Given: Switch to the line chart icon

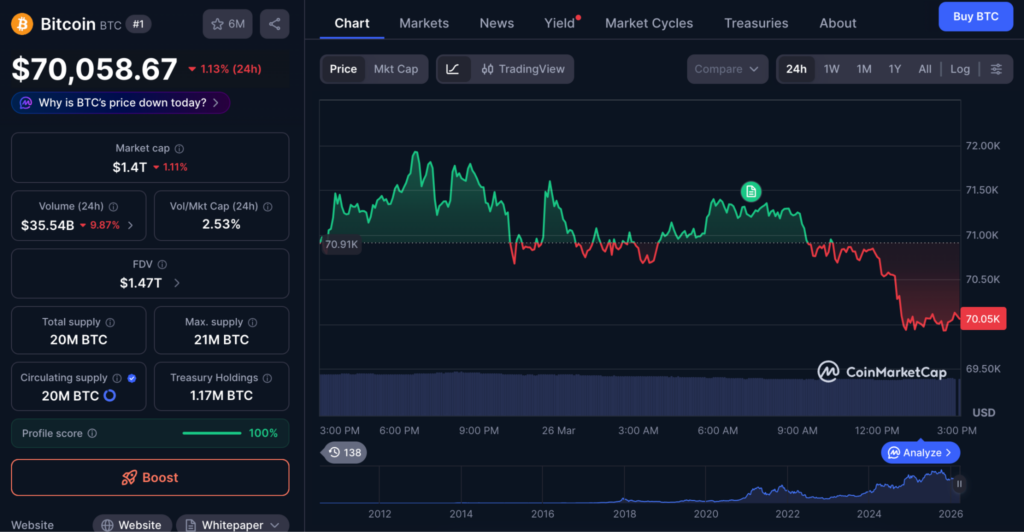Looking at the screenshot, I should [x=453, y=69].
